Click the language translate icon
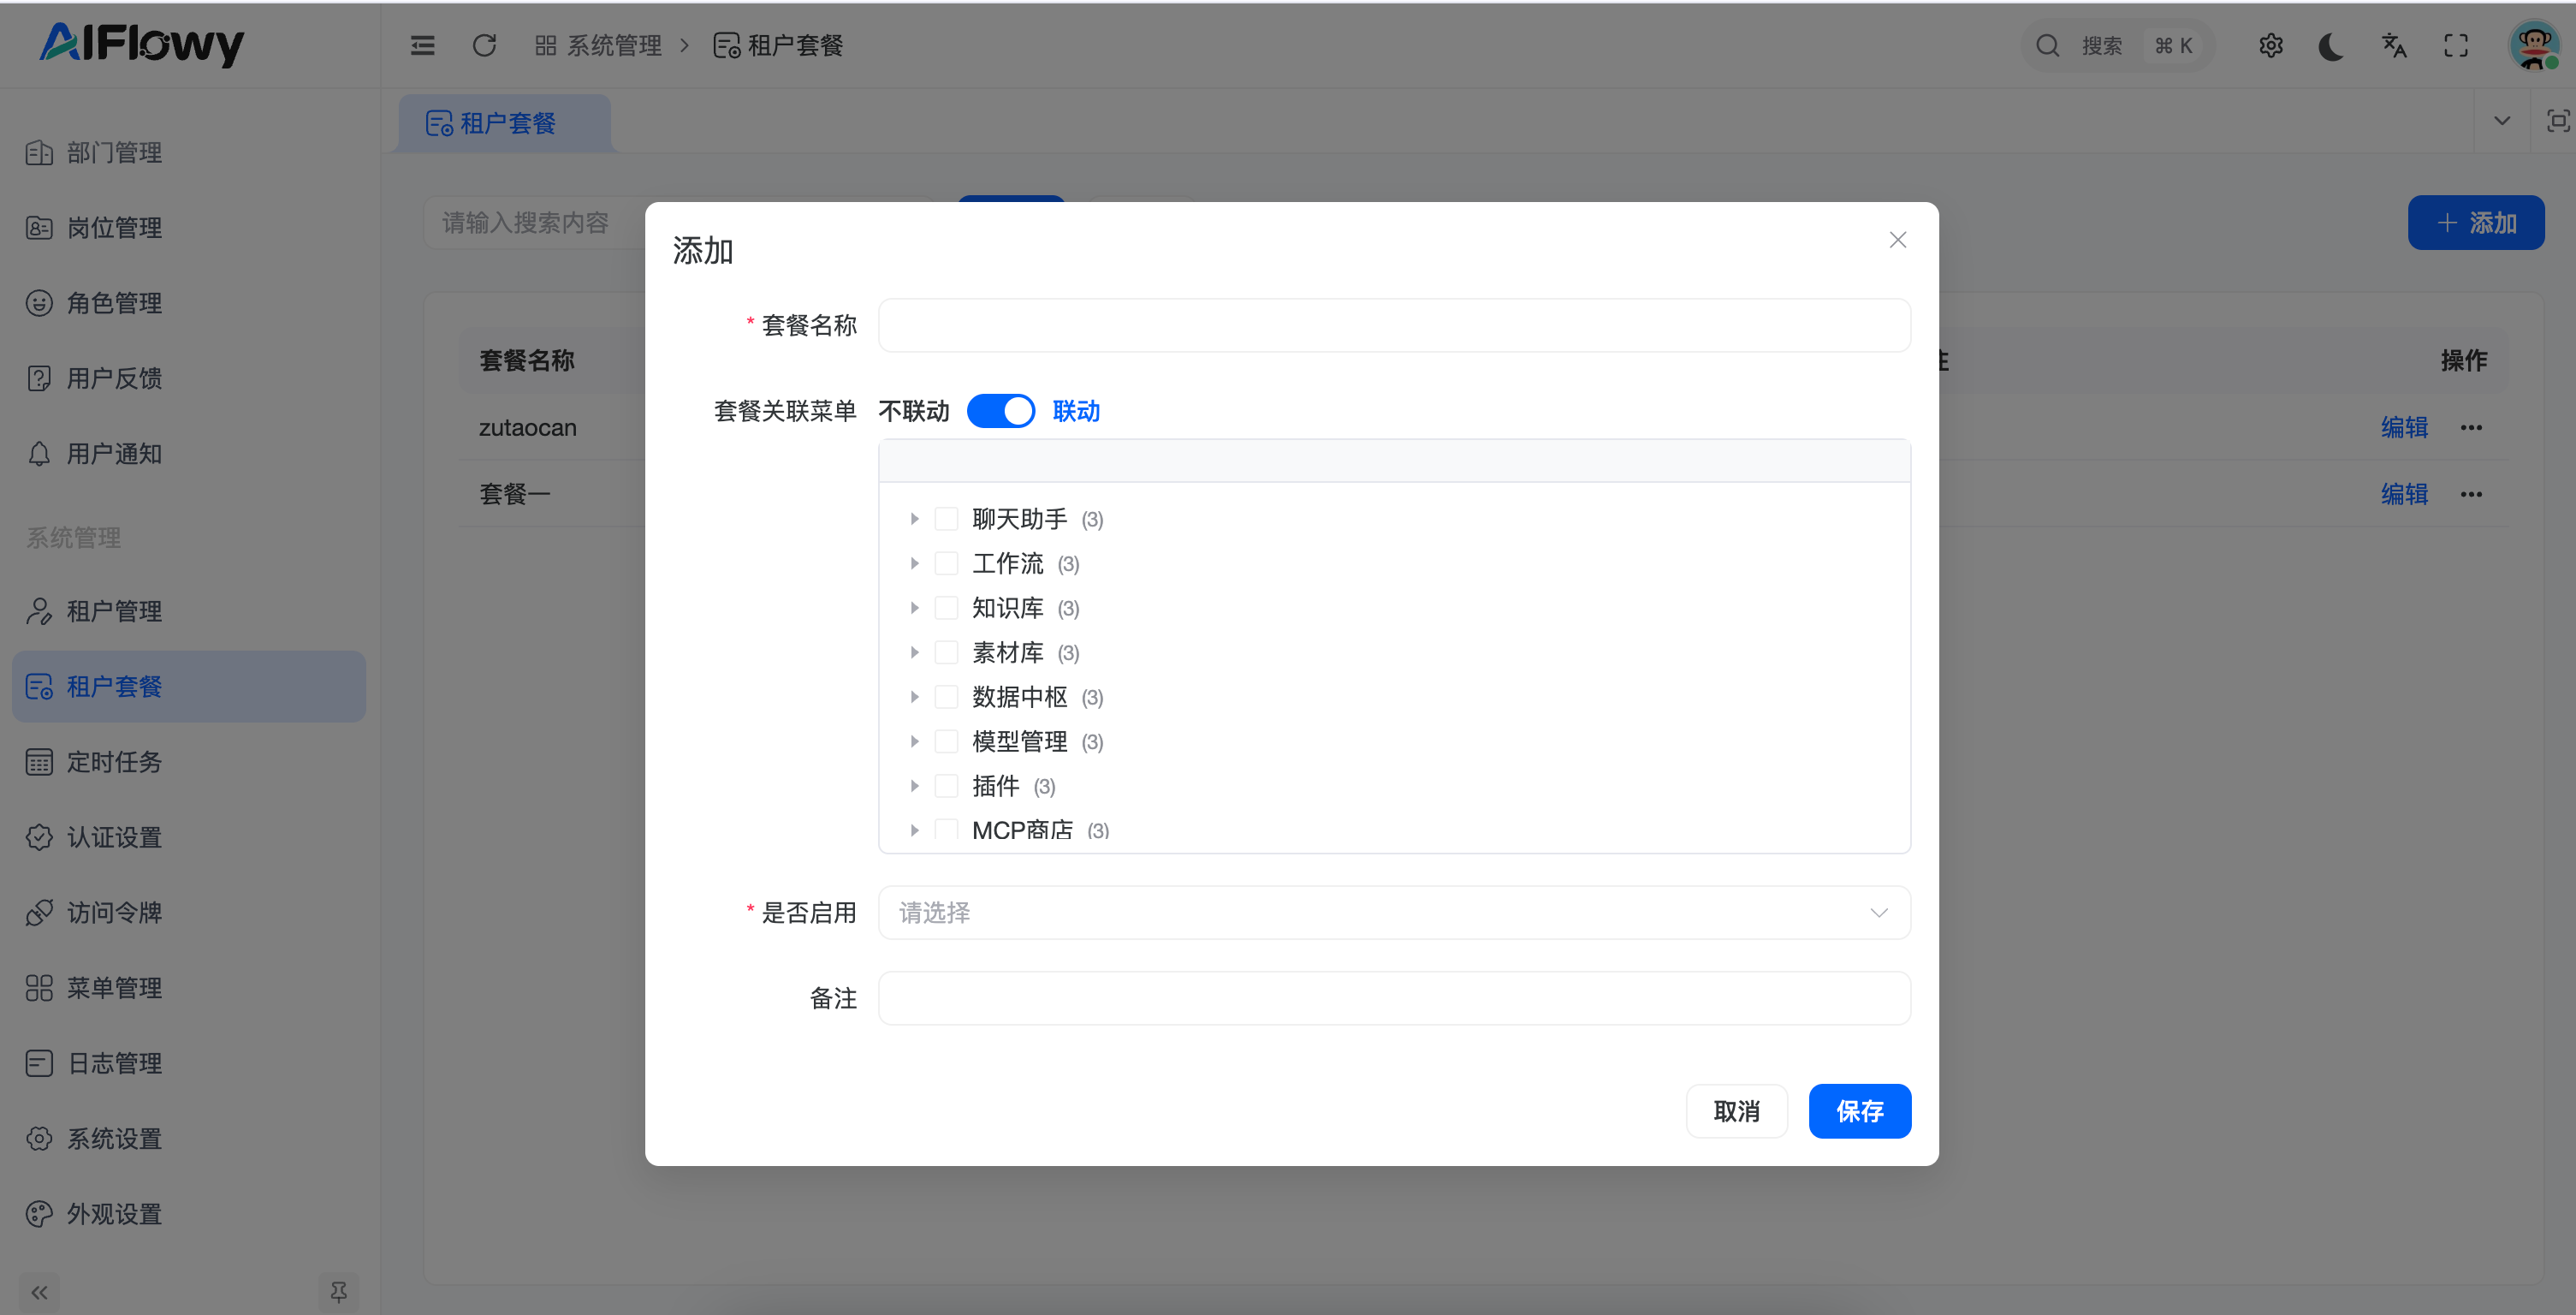Image resolution: width=2576 pixels, height=1315 pixels. pyautogui.click(x=2393, y=45)
